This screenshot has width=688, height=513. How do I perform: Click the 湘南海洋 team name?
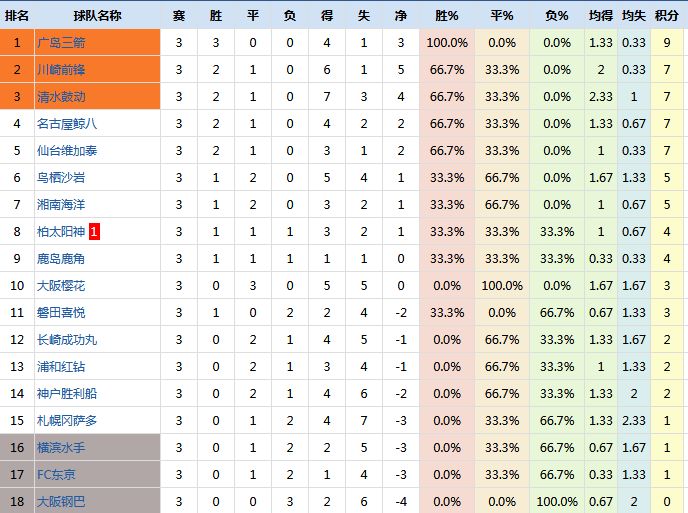61,204
